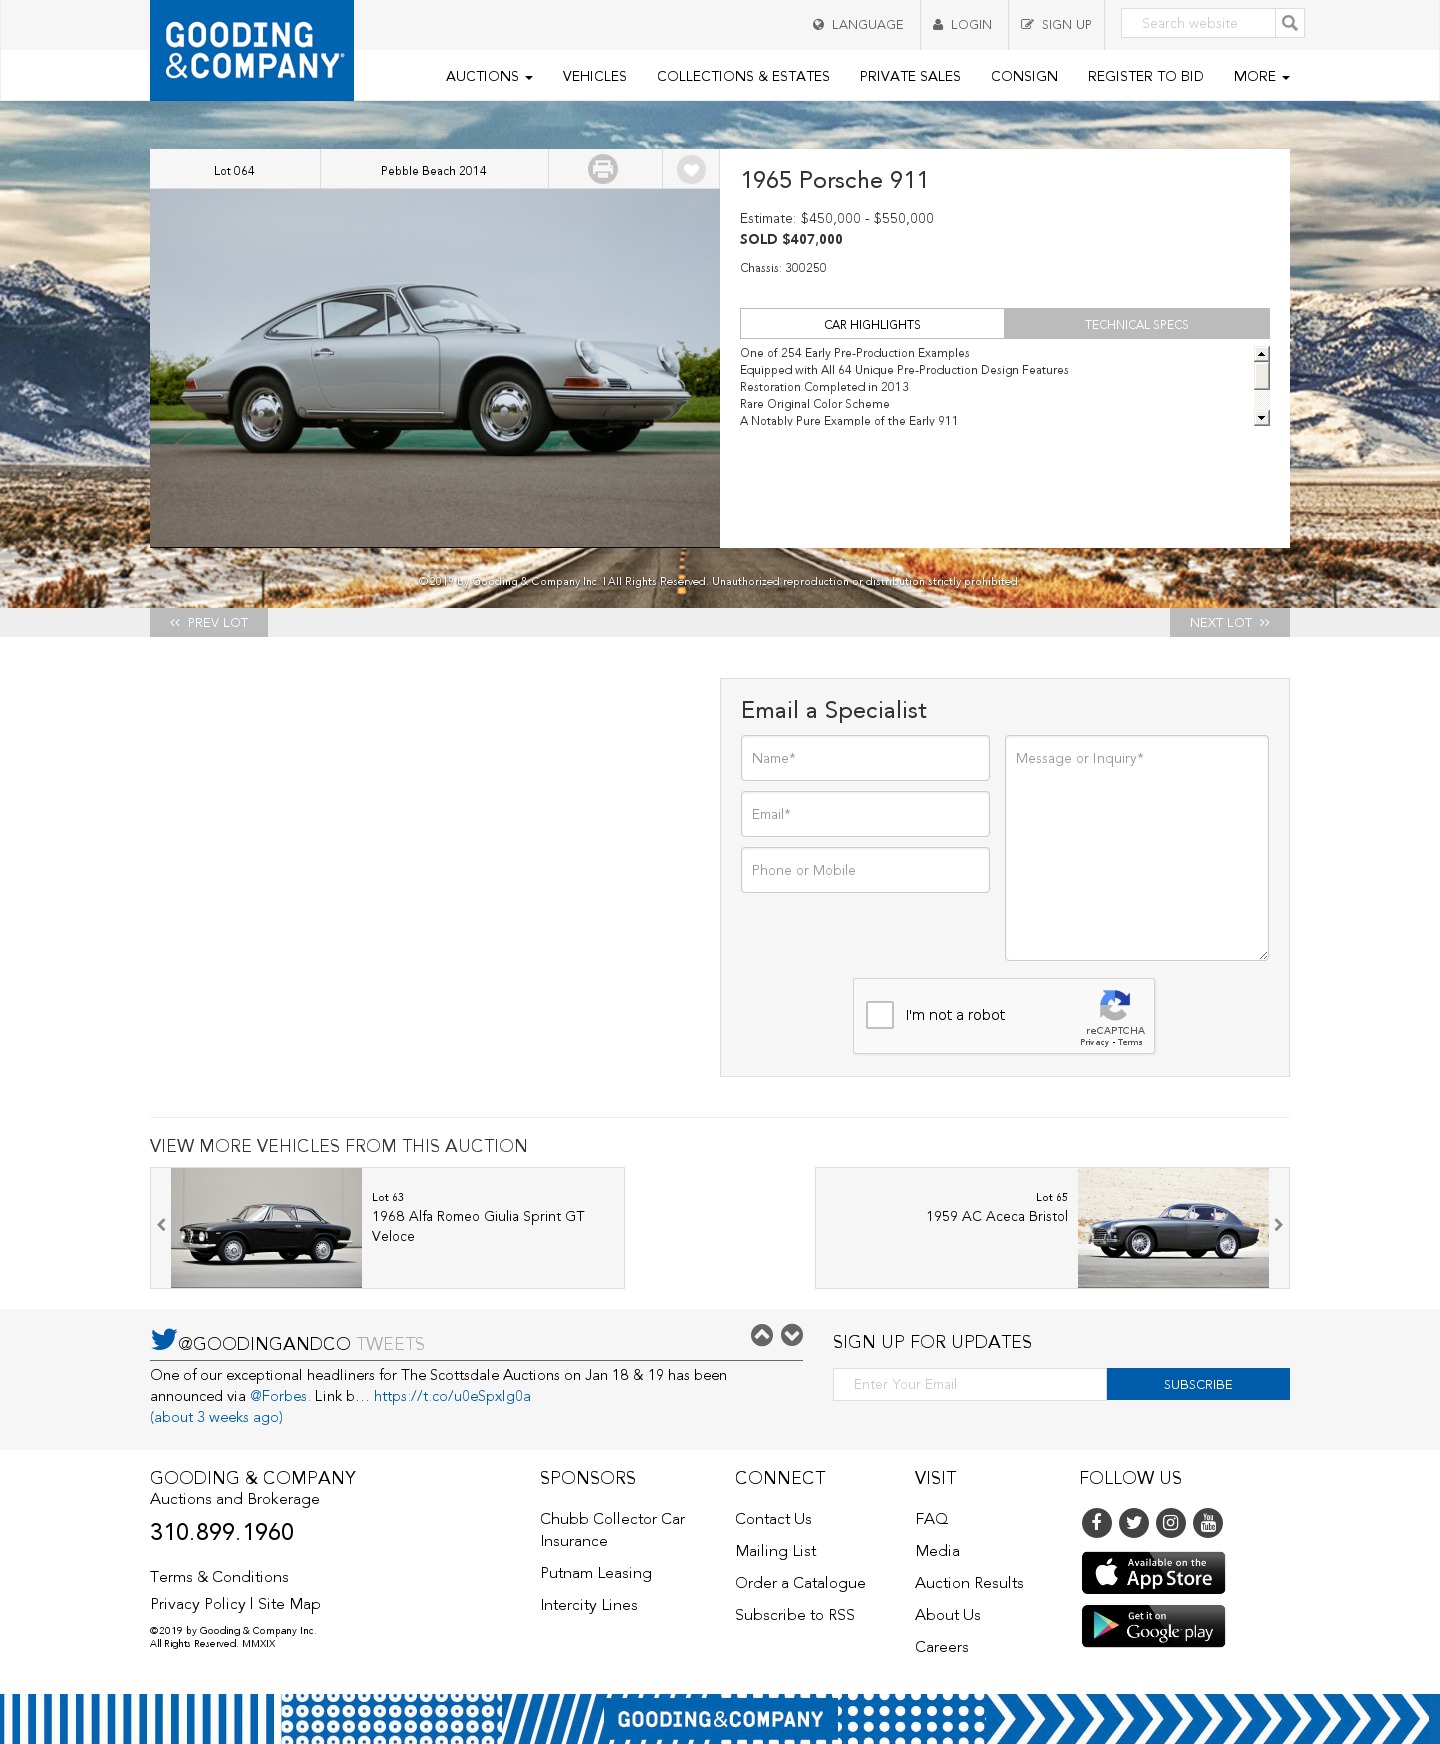Click the Sign Up link

[1056, 24]
